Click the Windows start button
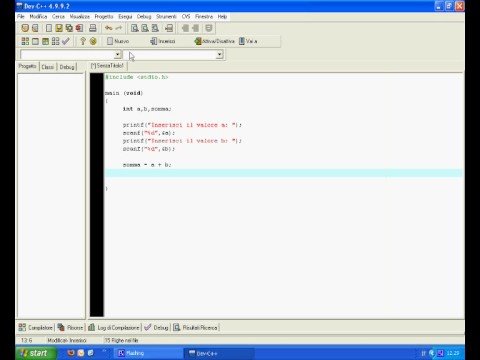The image size is (480, 360). click(x=36, y=353)
